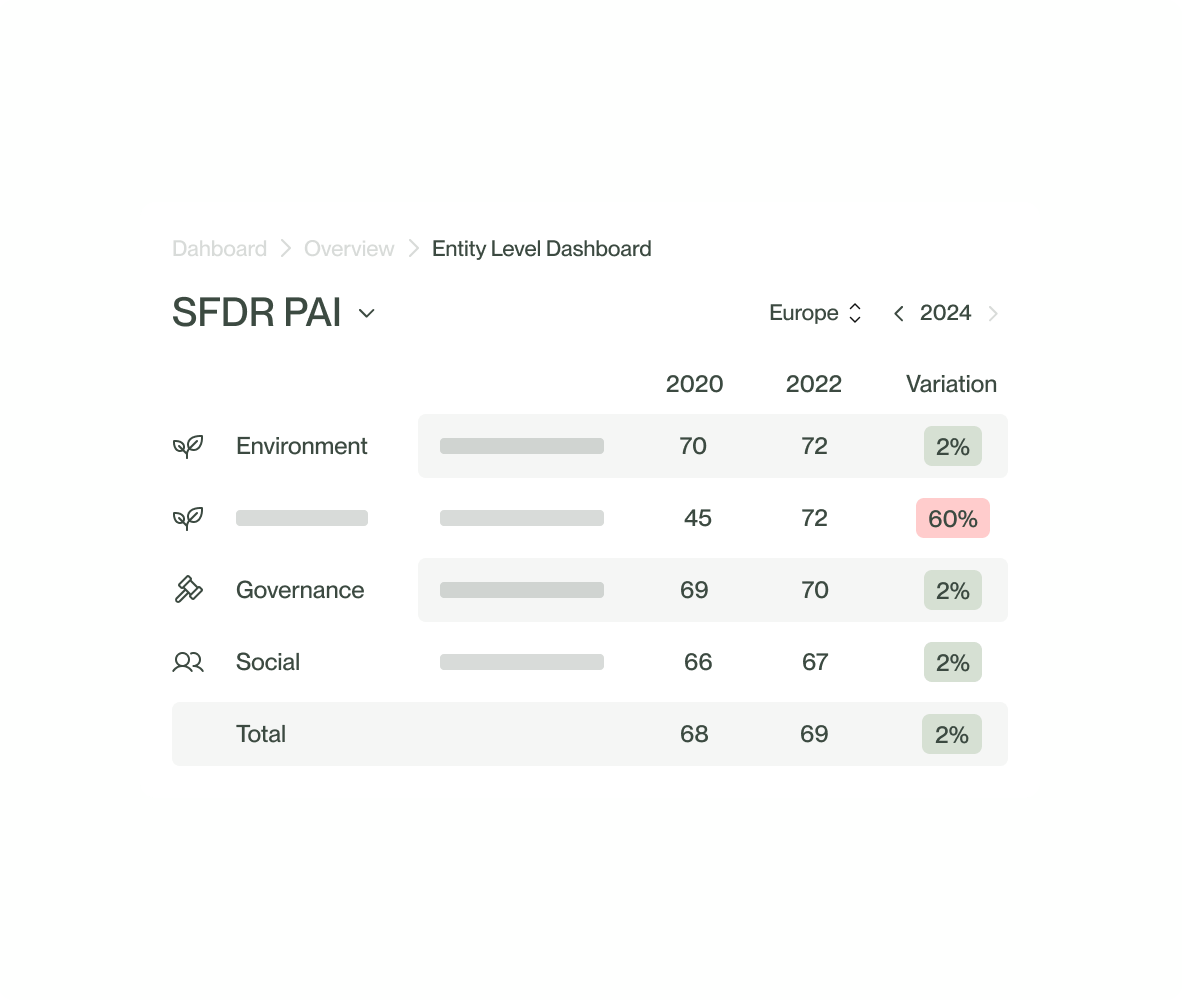Click the Variation column header
Screen dimensions: 1184x1000
click(x=951, y=384)
